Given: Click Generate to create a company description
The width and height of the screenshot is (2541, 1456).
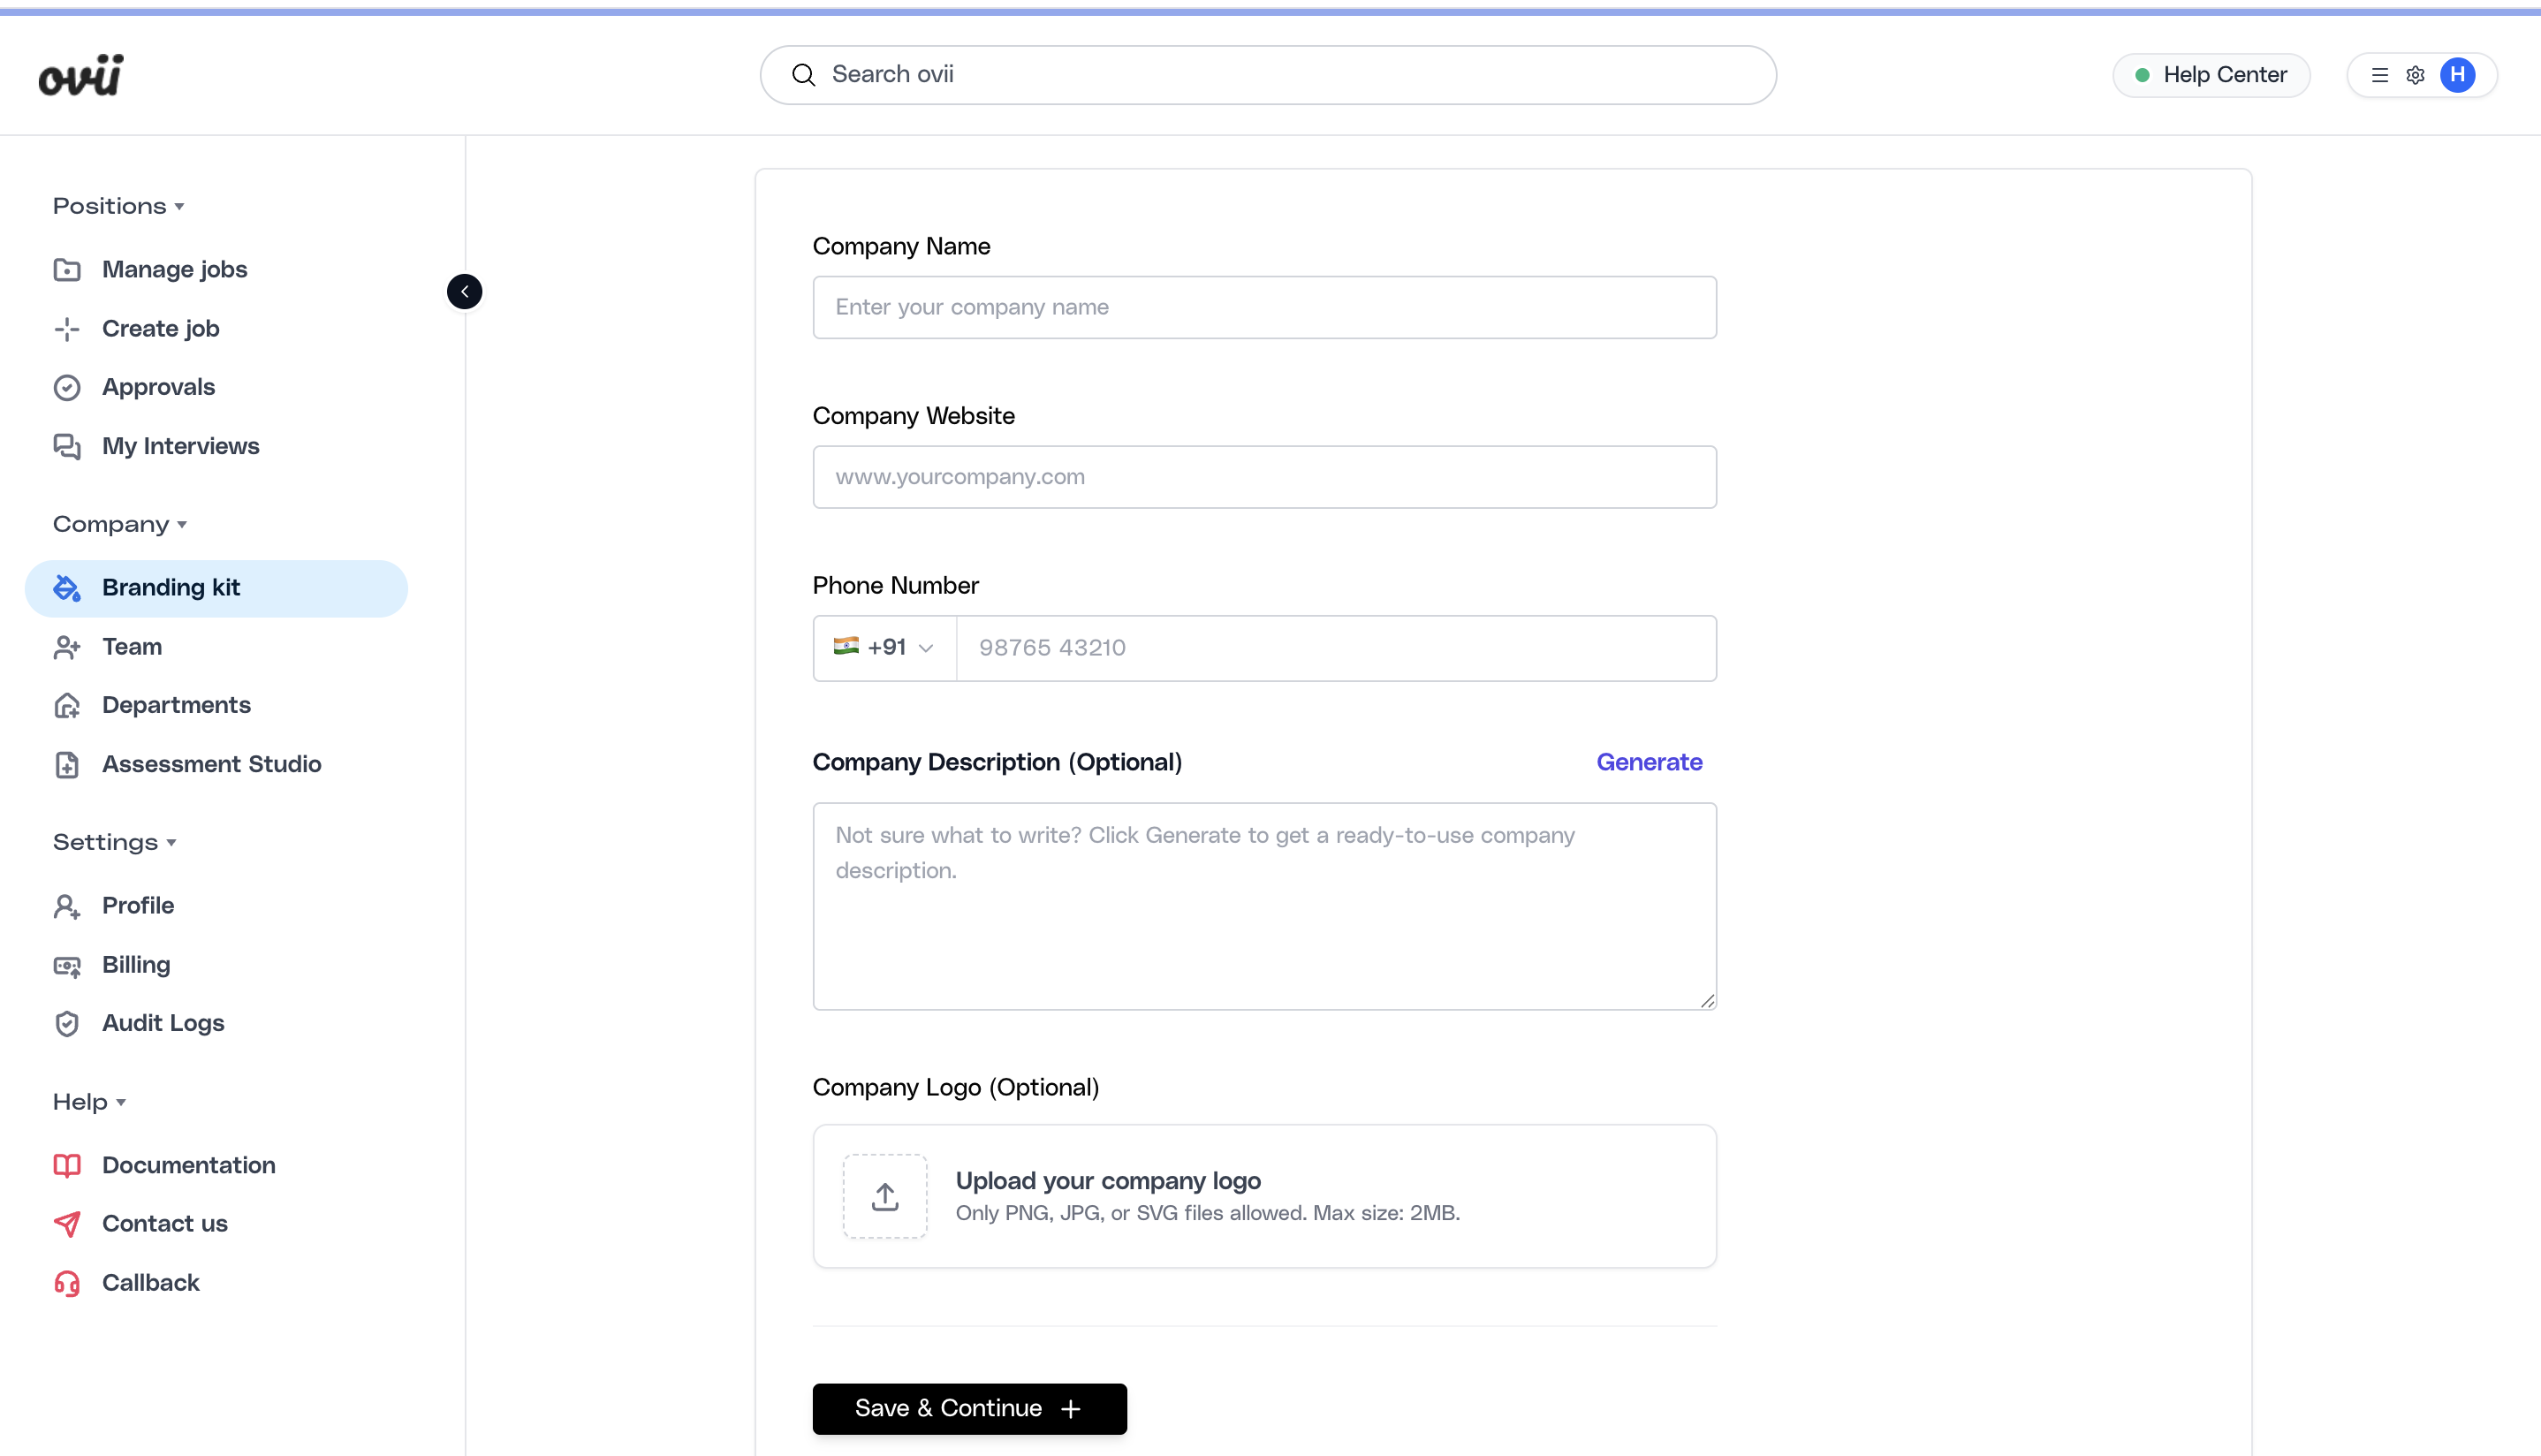Looking at the screenshot, I should pos(1648,762).
